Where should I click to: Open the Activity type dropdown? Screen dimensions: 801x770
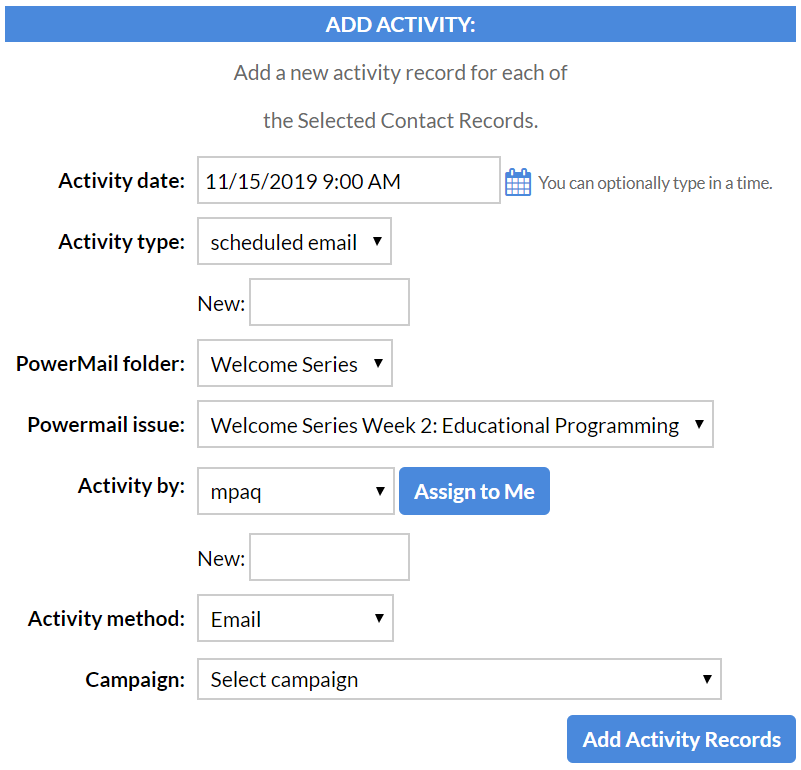[294, 241]
